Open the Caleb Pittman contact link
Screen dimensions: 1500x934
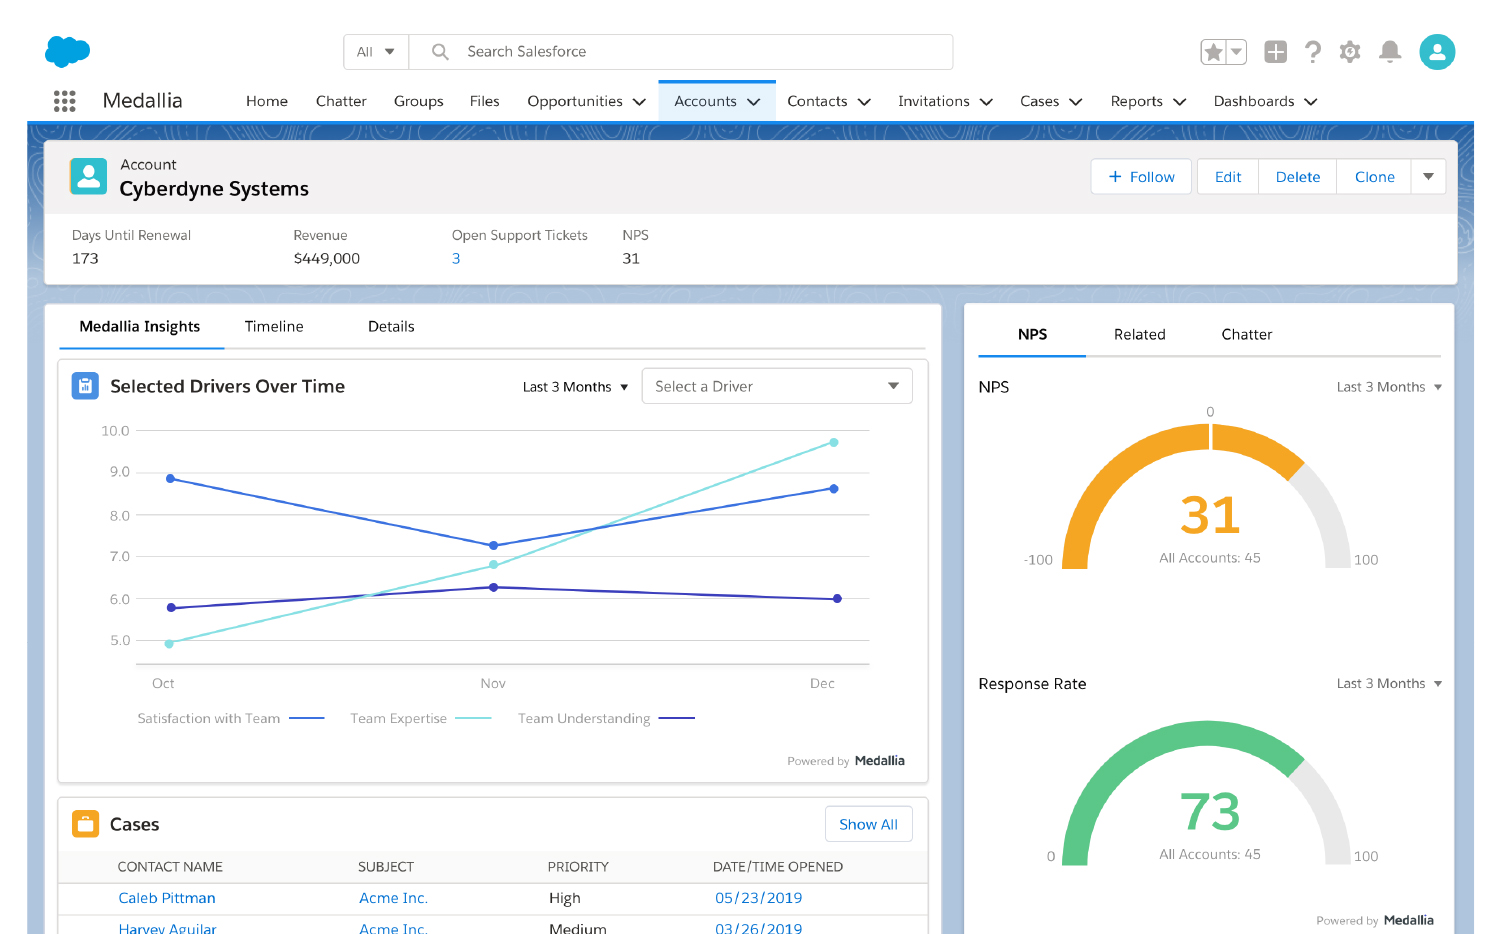tap(166, 897)
